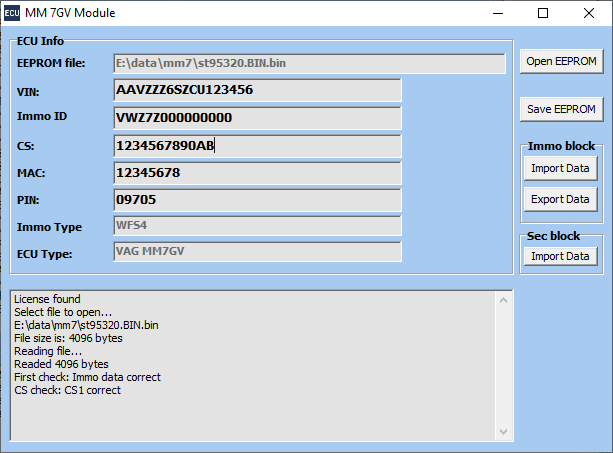Click the PIN field showing 09705
Viewport: 613px width, 453px height.
tap(258, 200)
